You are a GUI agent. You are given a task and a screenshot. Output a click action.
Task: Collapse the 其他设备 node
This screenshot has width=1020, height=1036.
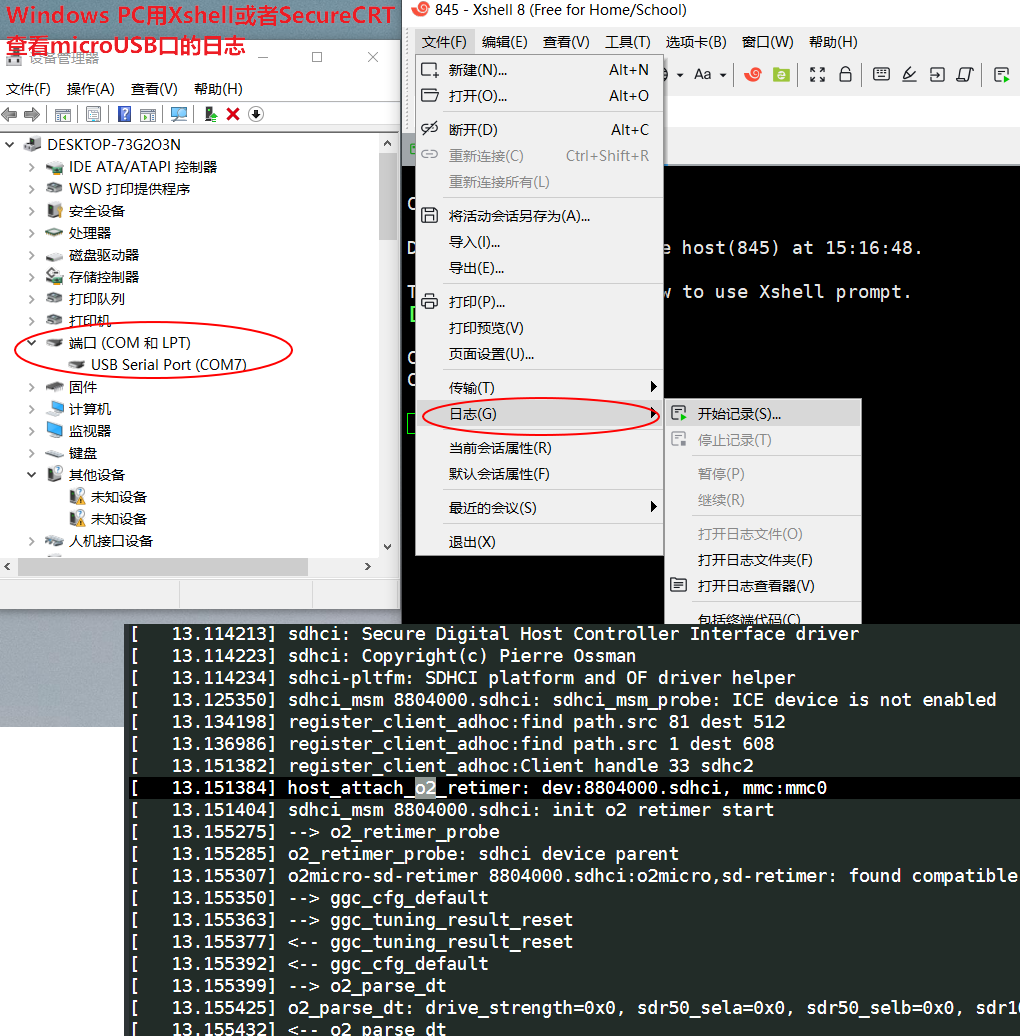[31, 475]
